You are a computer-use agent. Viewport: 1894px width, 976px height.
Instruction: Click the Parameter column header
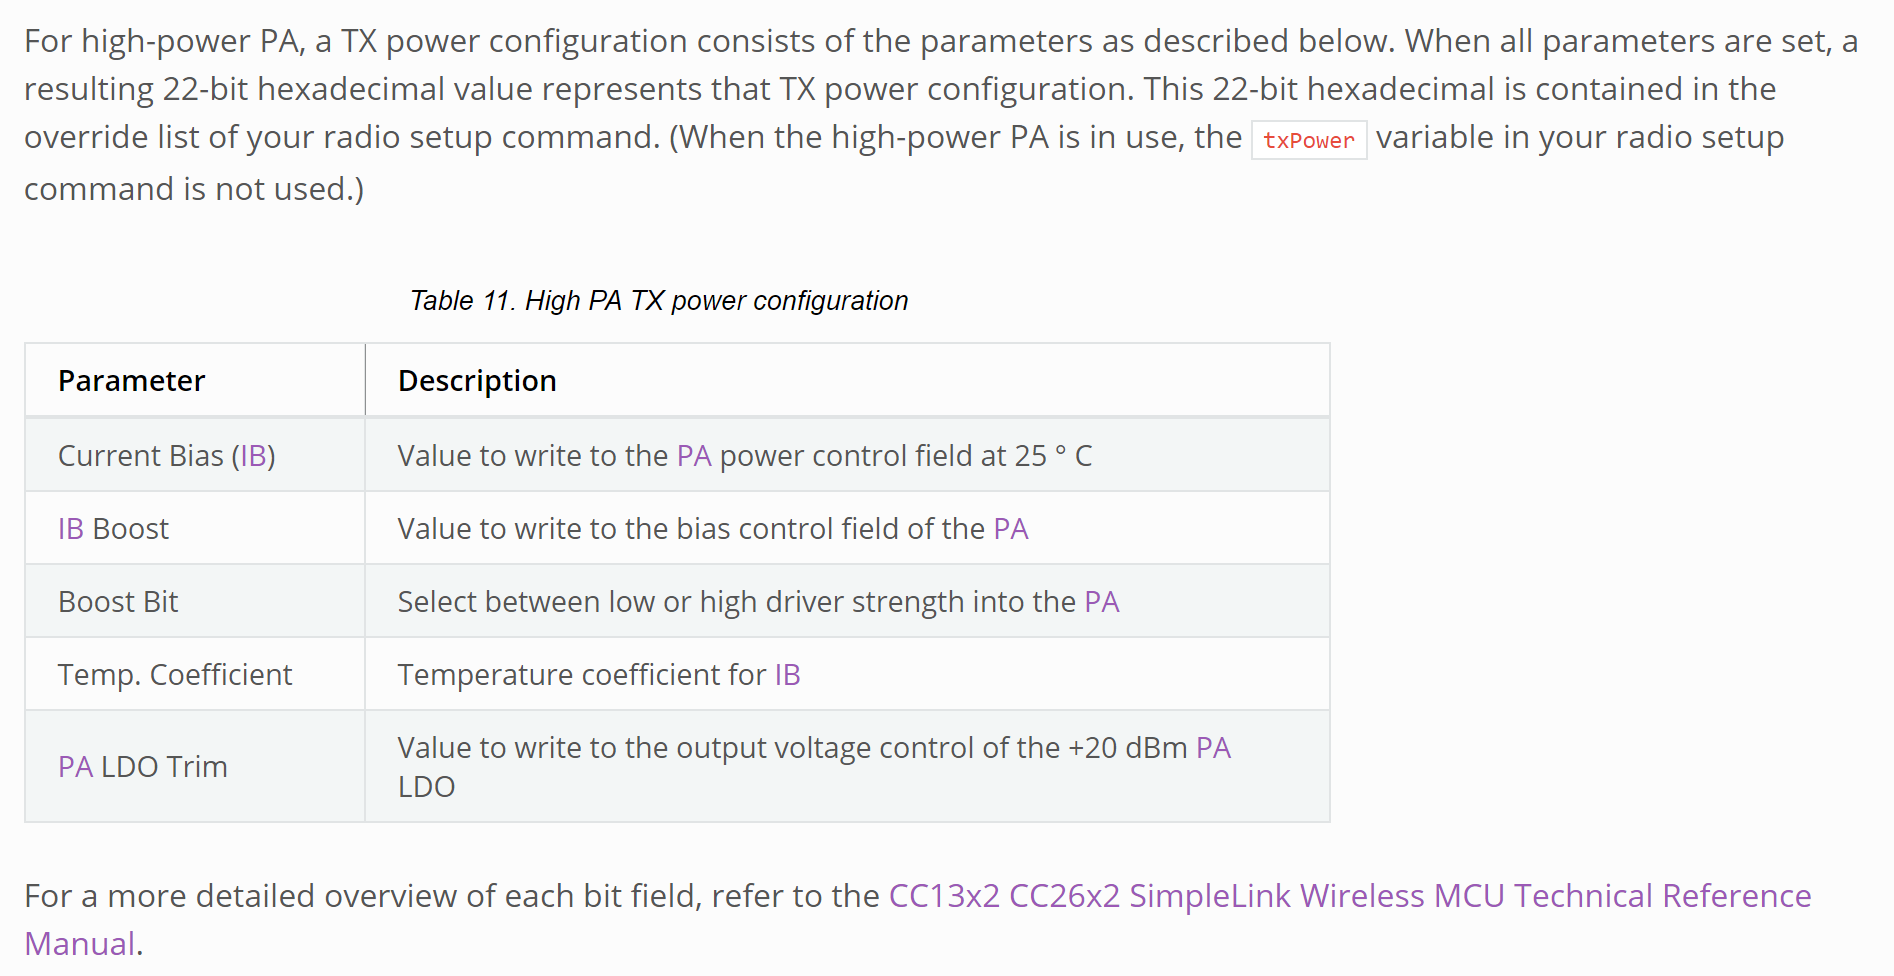131,381
